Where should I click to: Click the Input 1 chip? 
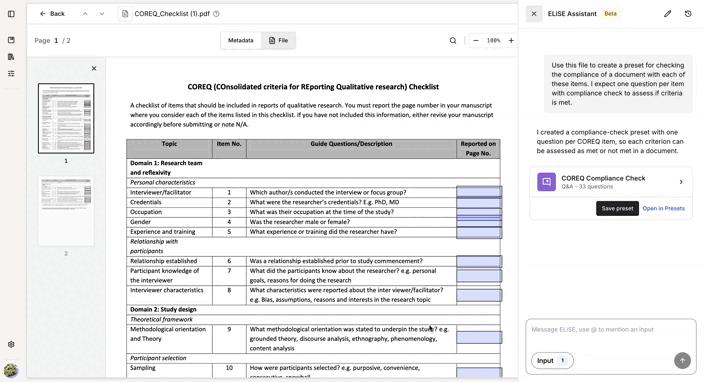[x=552, y=360]
